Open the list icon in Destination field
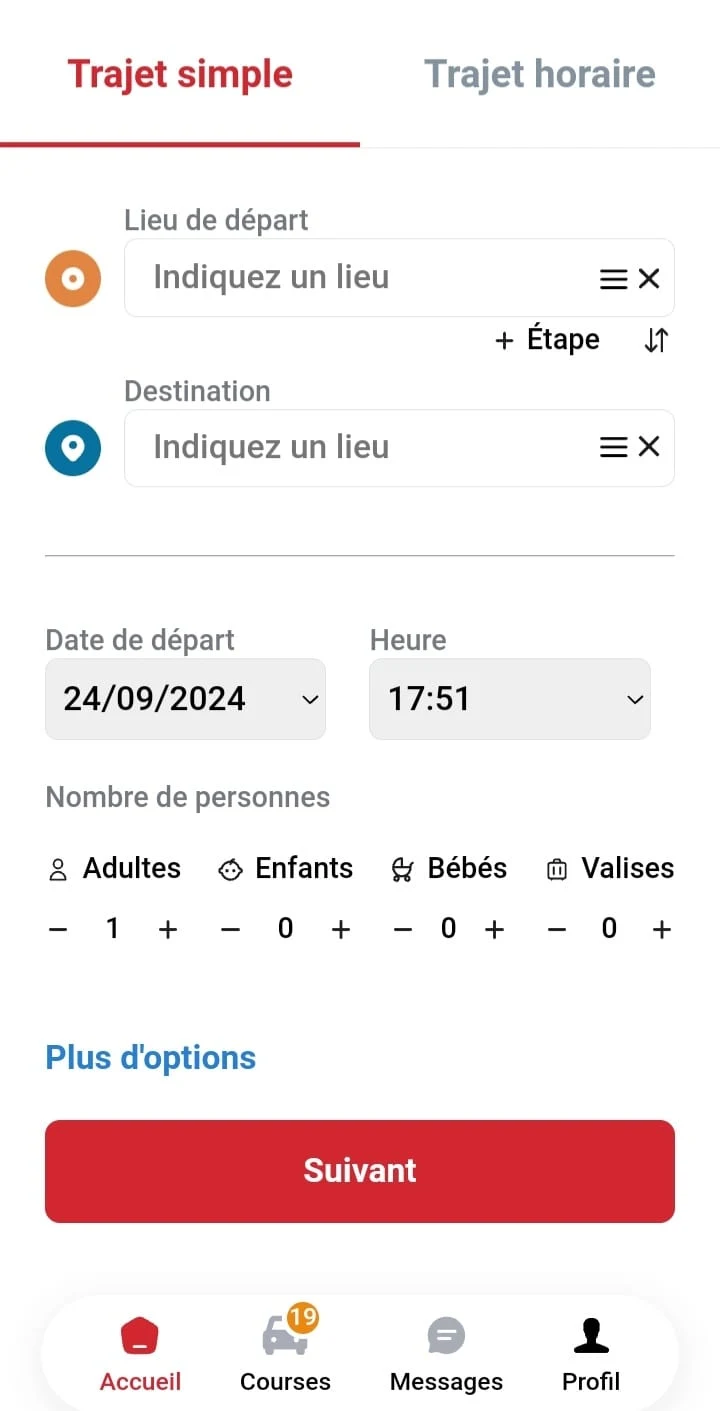 (x=614, y=447)
